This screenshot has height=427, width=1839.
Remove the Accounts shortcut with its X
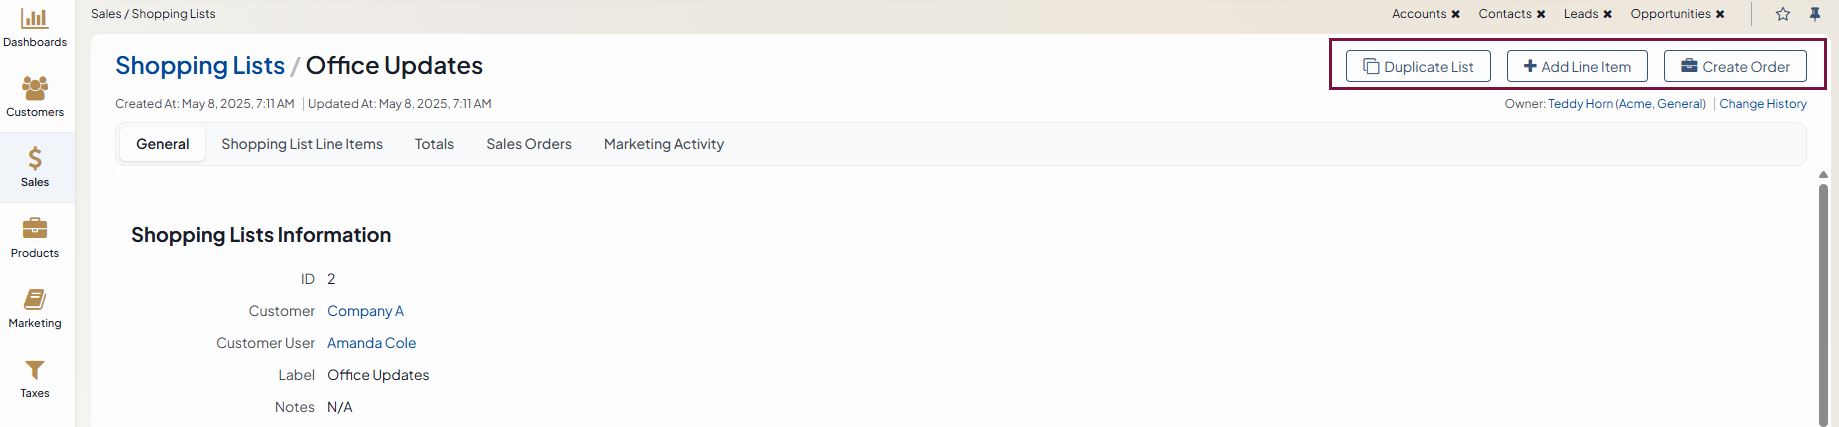1456,14
